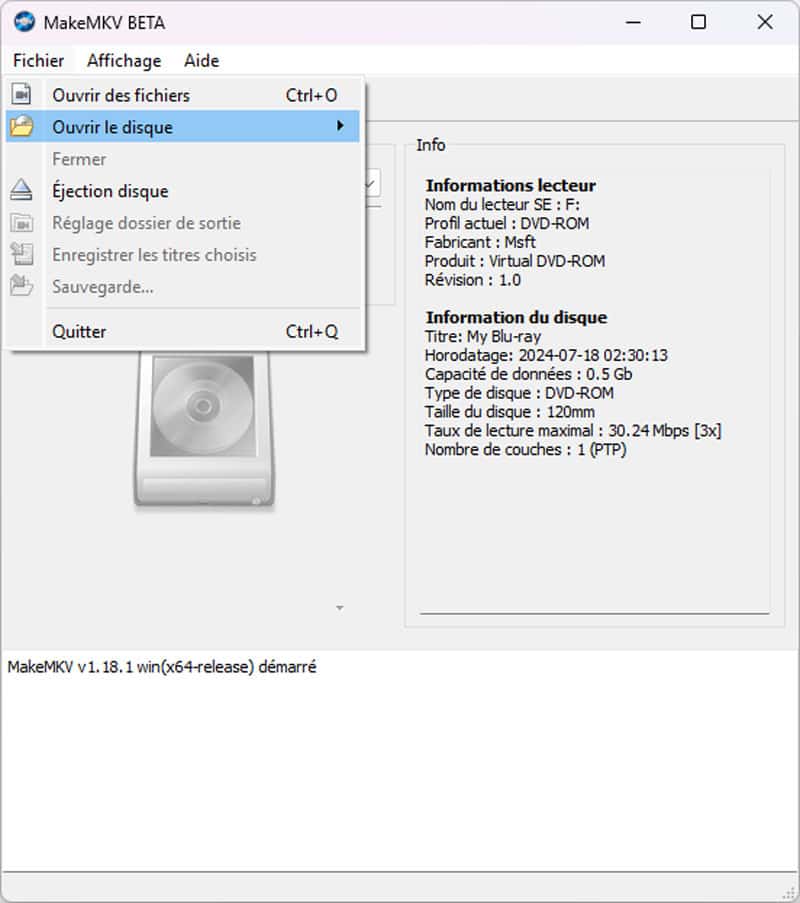800x903 pixels.
Task: Click 'Type de disque : DVD-ROM' line
Action: pos(519,393)
